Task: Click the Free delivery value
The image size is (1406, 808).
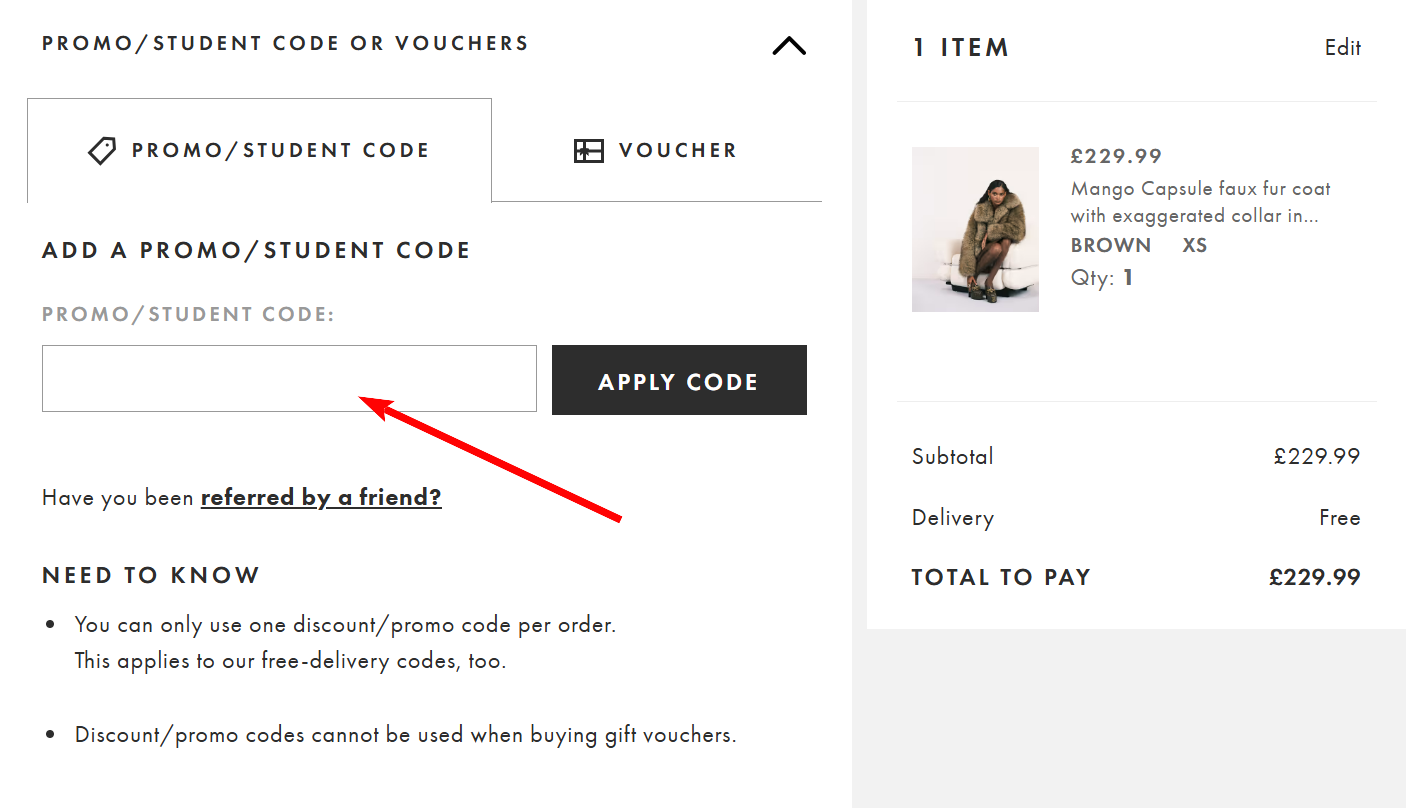Action: [1339, 518]
